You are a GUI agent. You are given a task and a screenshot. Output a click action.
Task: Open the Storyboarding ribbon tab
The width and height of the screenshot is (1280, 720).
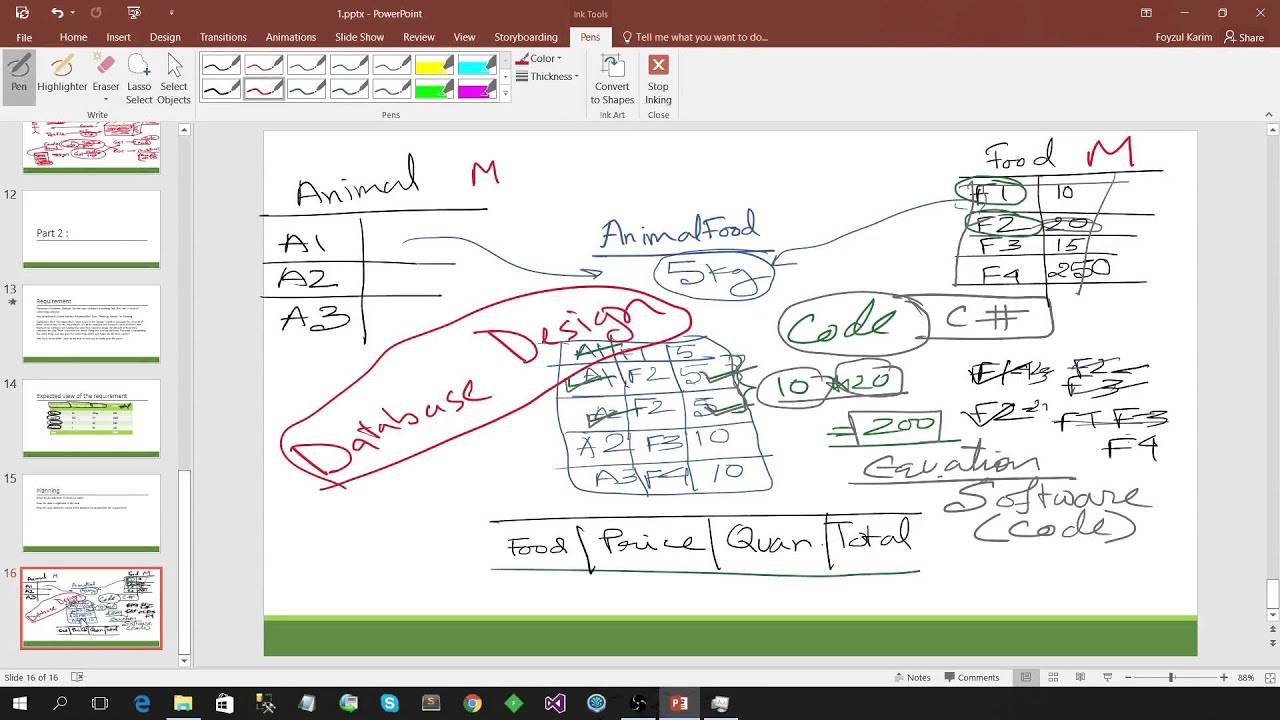pyautogui.click(x=526, y=37)
